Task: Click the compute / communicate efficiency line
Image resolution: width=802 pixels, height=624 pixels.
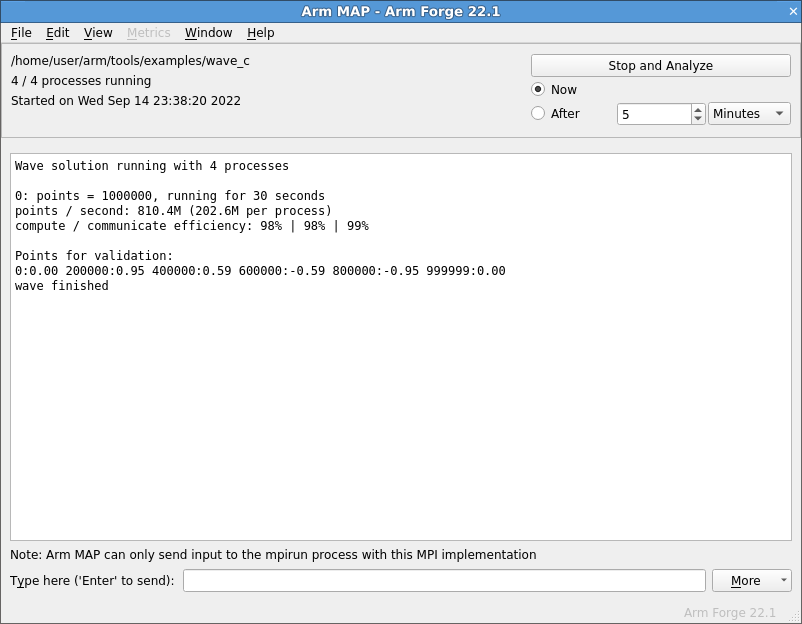Action: tap(192, 226)
